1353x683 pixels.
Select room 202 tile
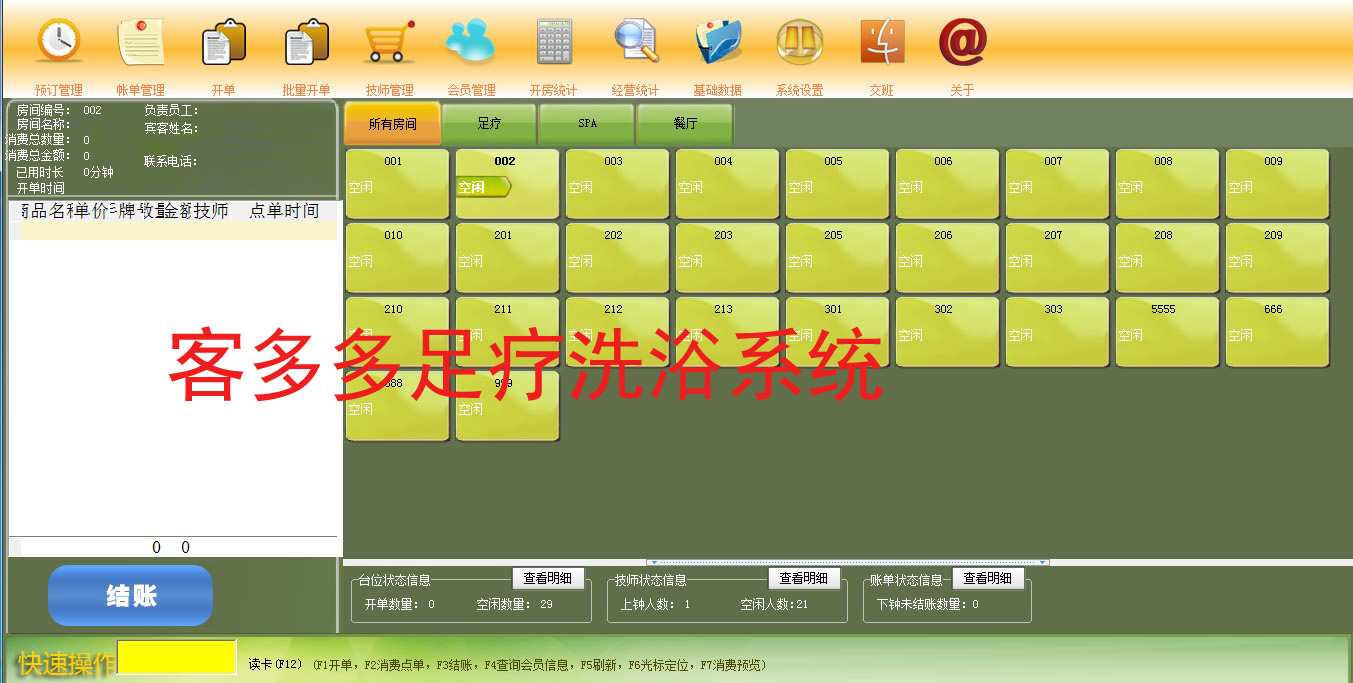tap(617, 258)
